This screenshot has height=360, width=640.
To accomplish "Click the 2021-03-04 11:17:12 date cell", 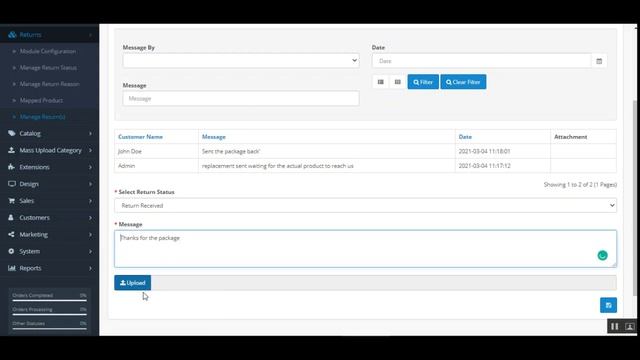I will [x=502, y=166].
